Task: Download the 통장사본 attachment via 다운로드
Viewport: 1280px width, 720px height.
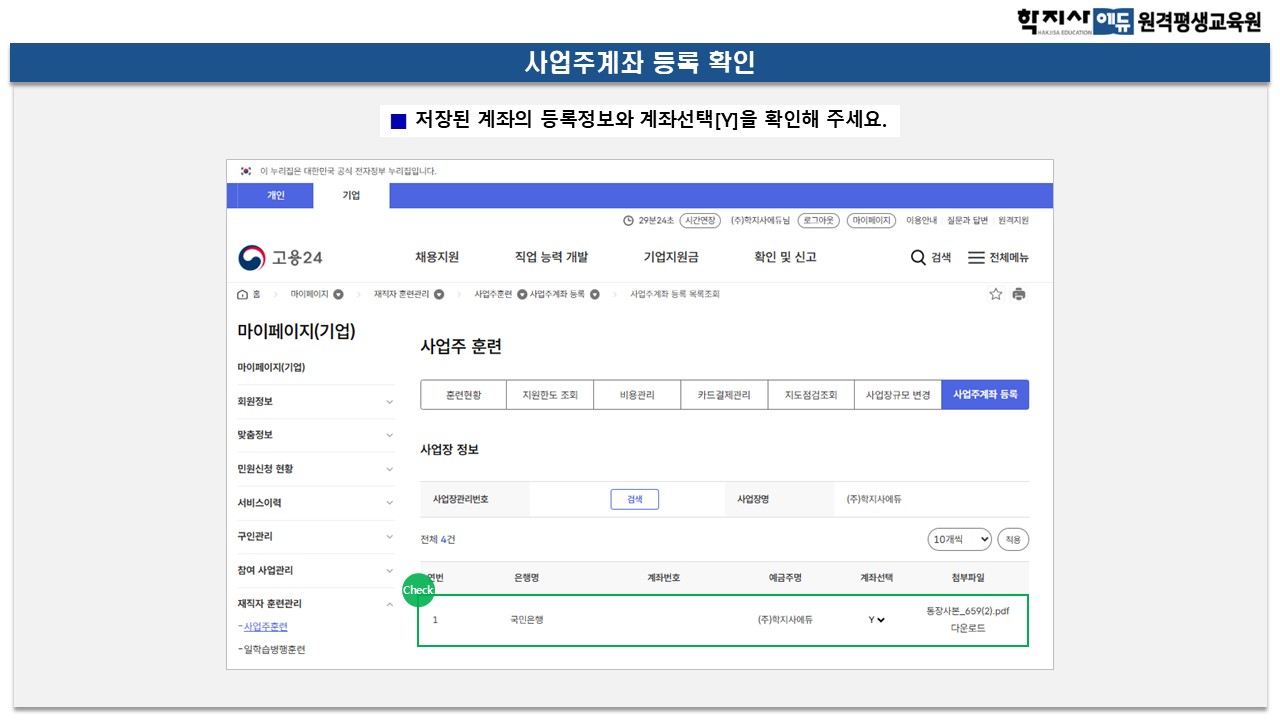Action: click(967, 628)
